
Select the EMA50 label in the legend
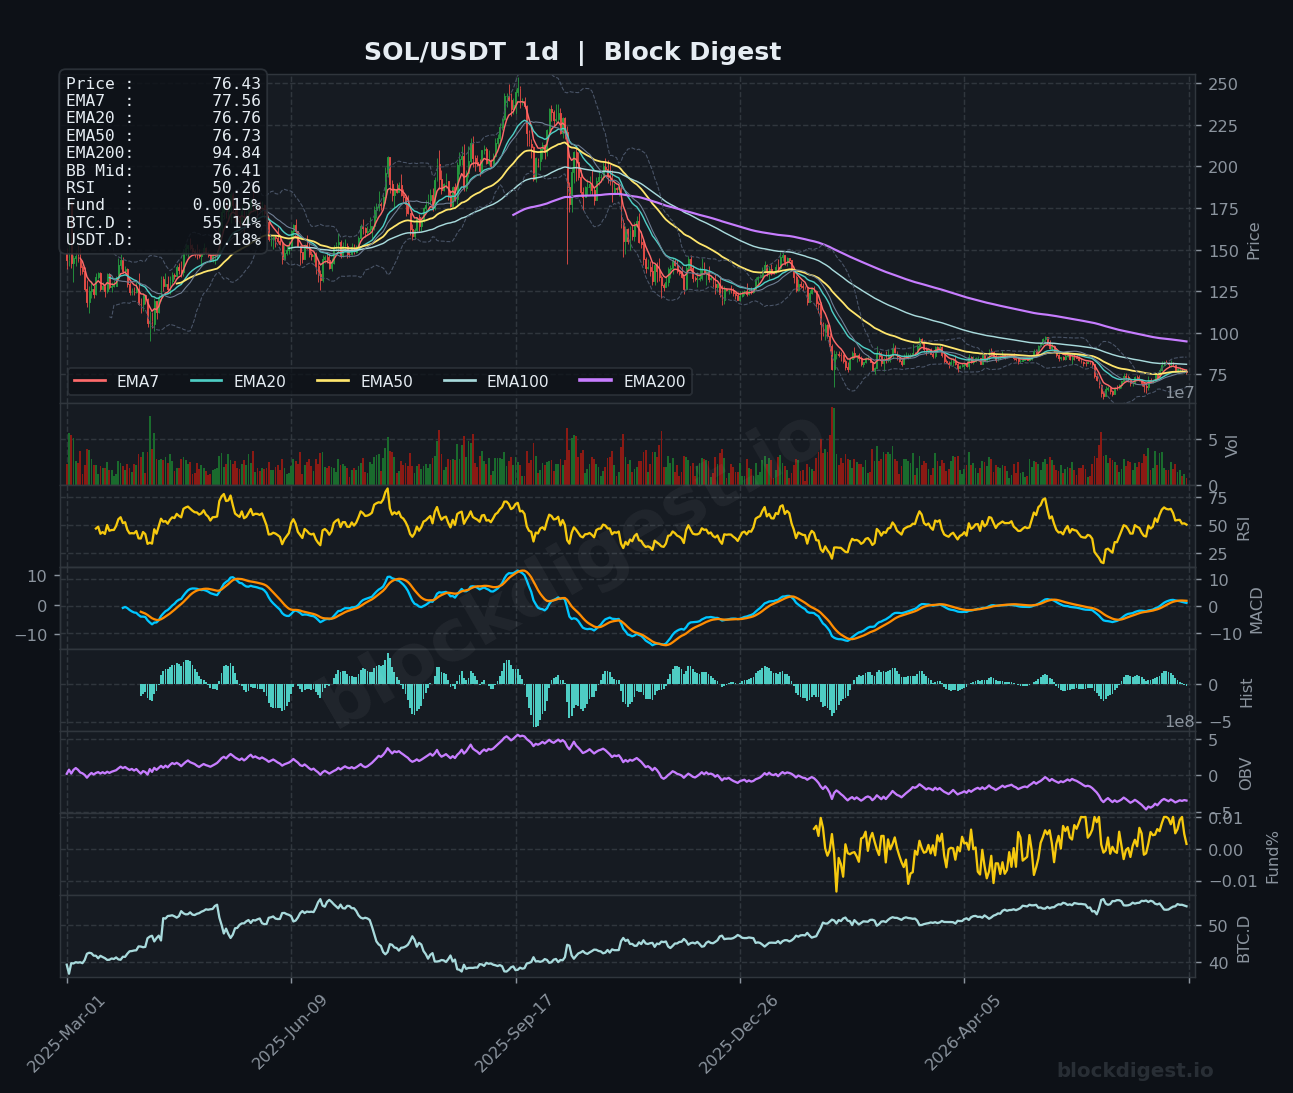click(x=386, y=381)
